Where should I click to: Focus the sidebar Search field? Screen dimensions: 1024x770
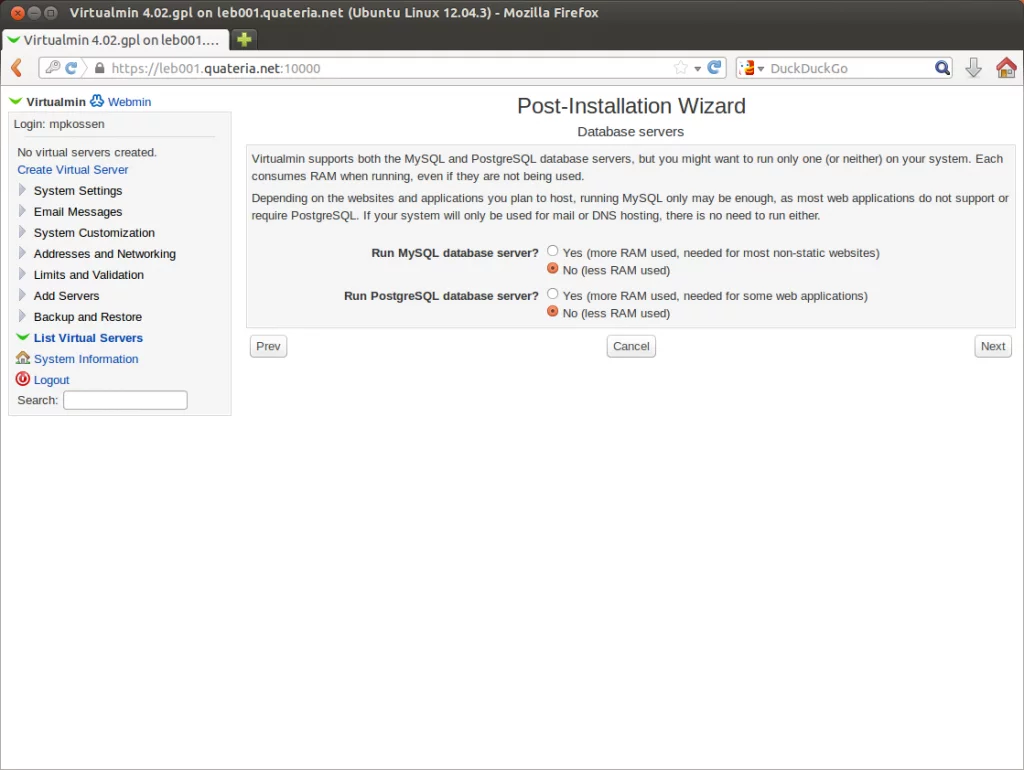pos(125,400)
